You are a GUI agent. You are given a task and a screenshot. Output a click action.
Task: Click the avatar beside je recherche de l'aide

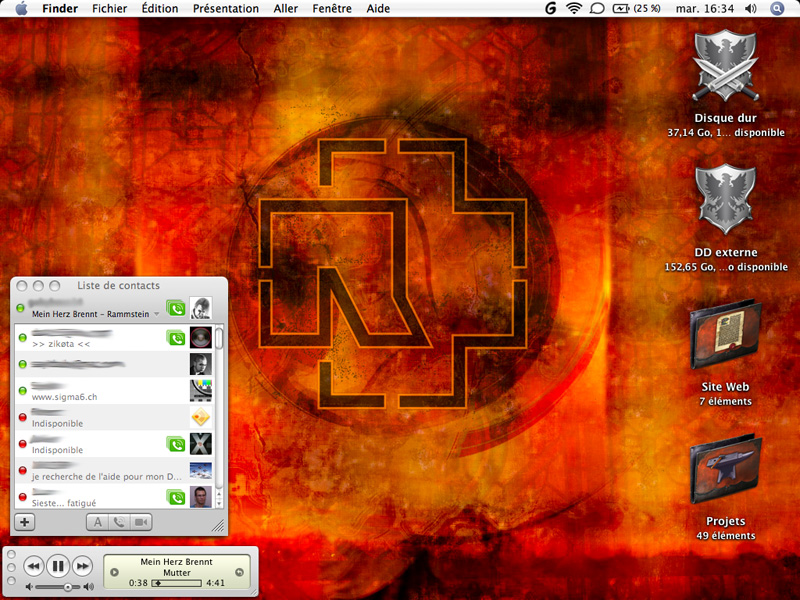coord(201,470)
